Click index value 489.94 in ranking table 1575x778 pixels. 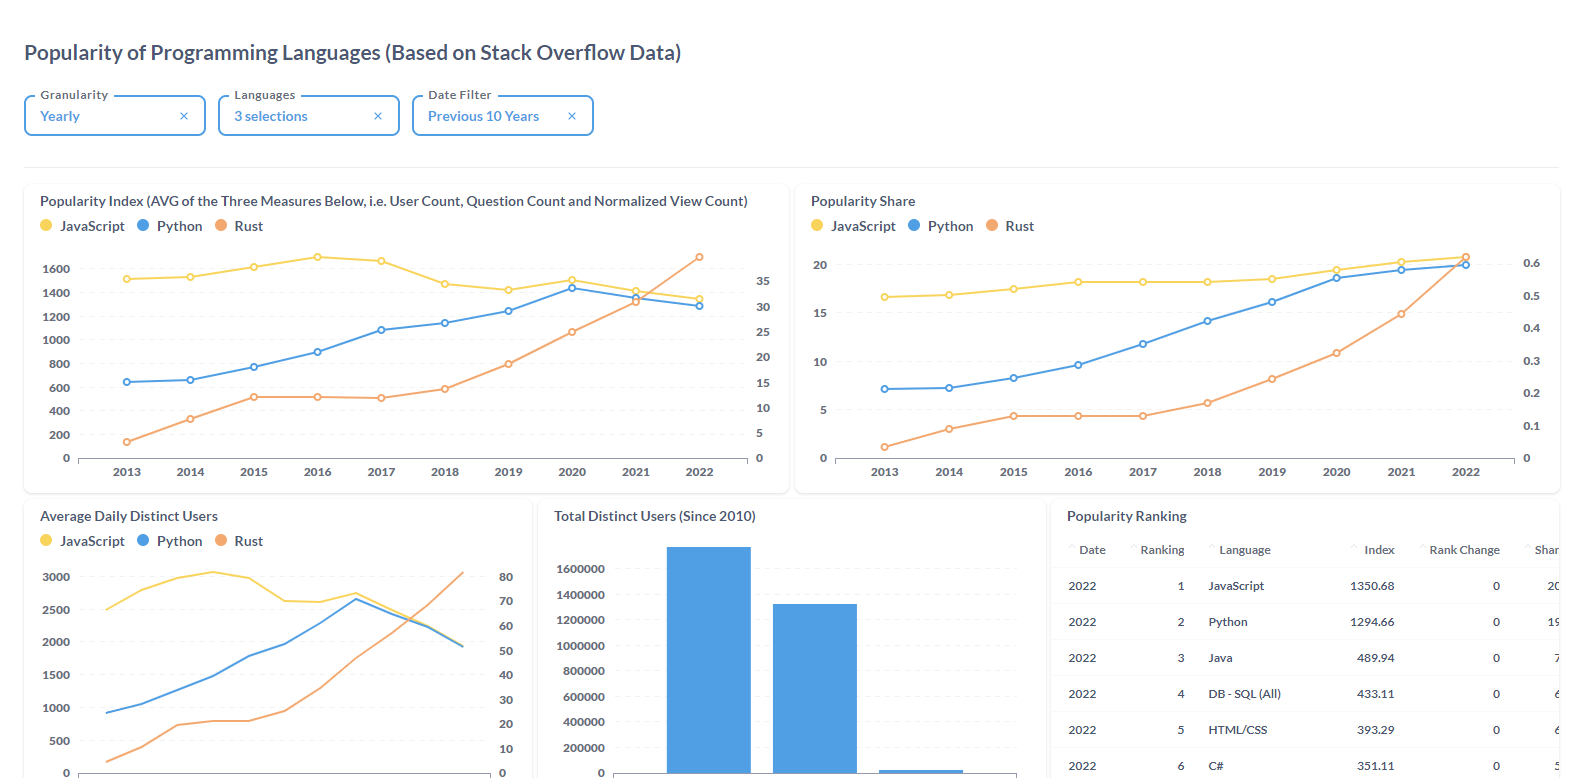click(x=1376, y=658)
